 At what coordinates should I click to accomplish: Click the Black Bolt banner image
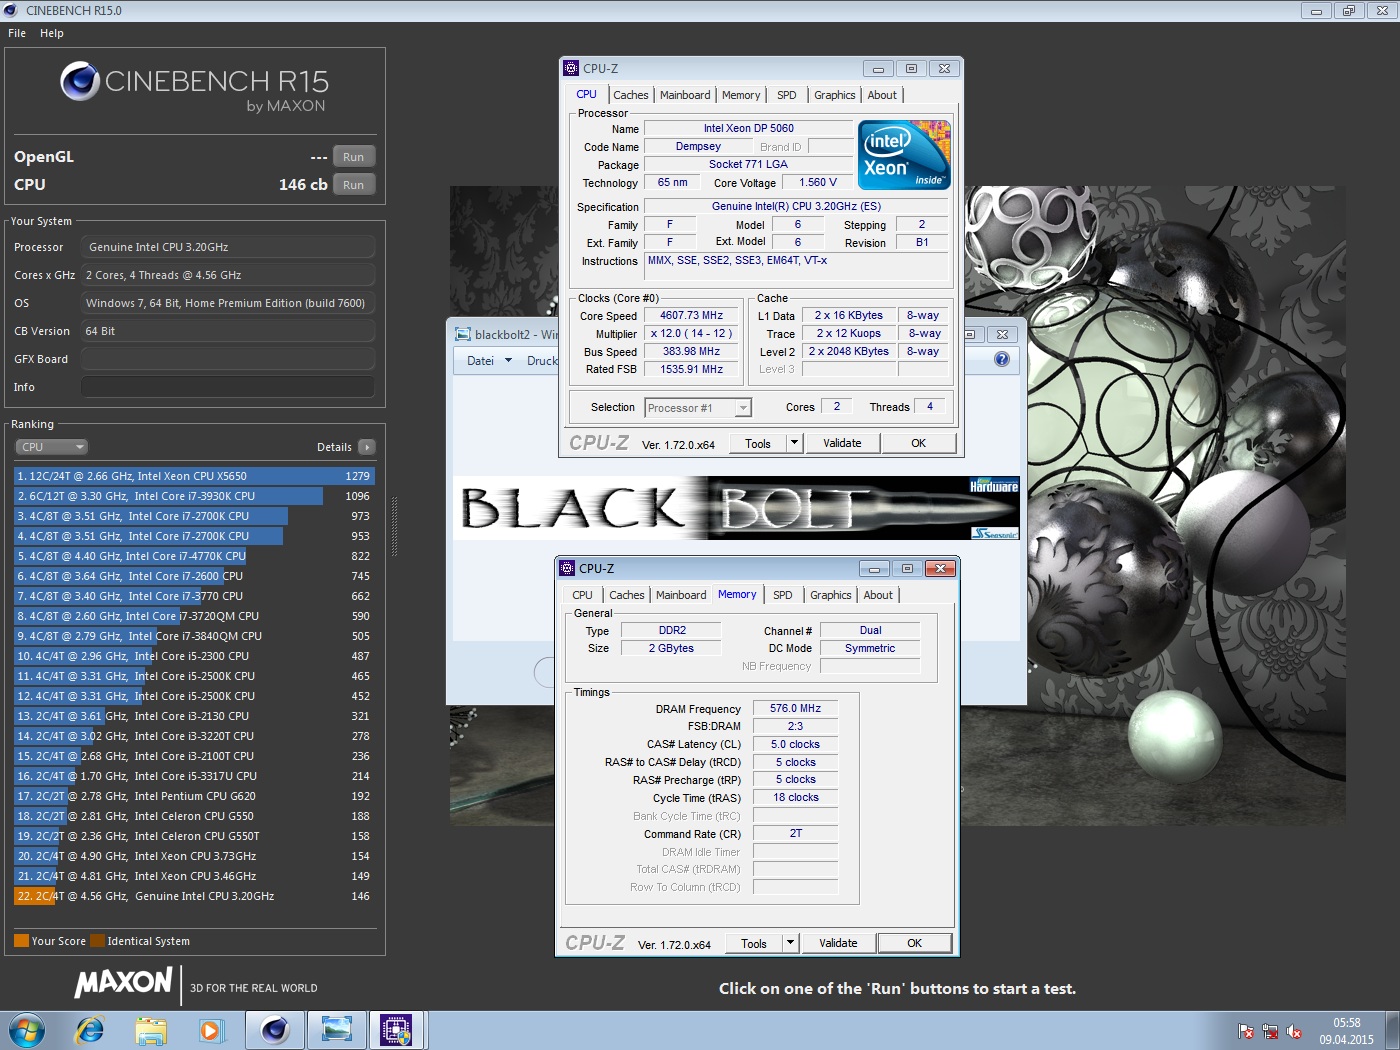click(x=737, y=508)
